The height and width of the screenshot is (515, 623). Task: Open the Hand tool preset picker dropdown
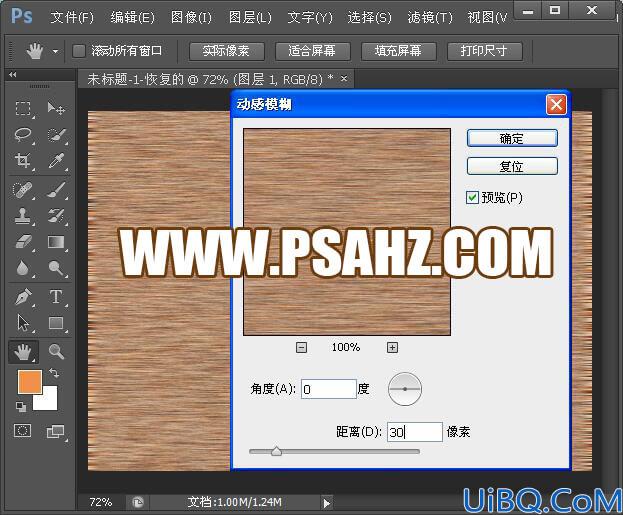(x=55, y=51)
